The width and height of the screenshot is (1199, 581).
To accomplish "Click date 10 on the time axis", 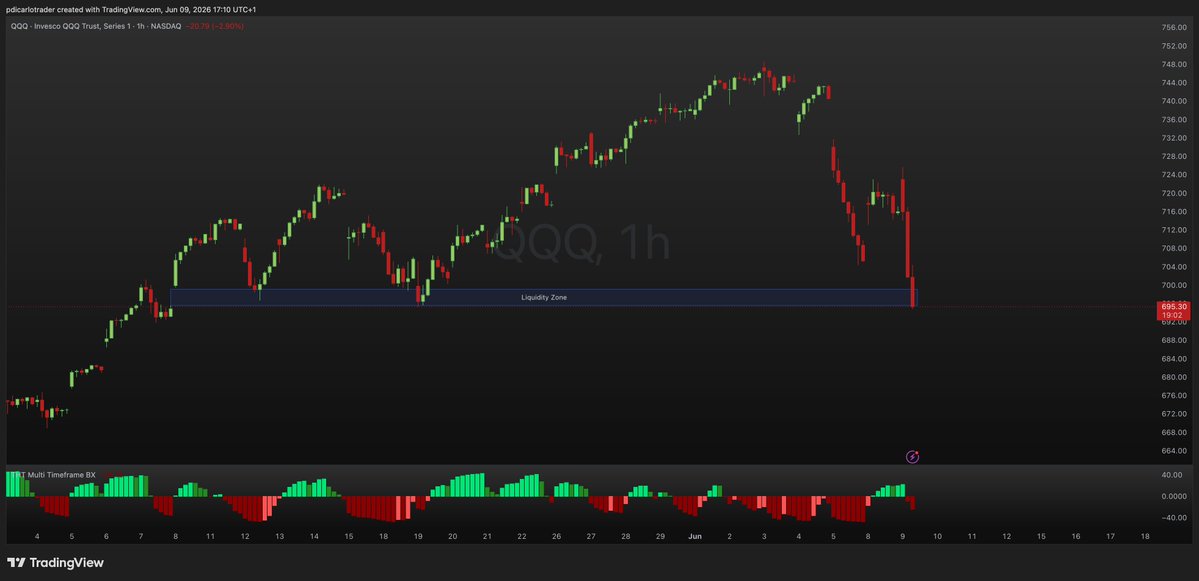I will [x=937, y=537].
